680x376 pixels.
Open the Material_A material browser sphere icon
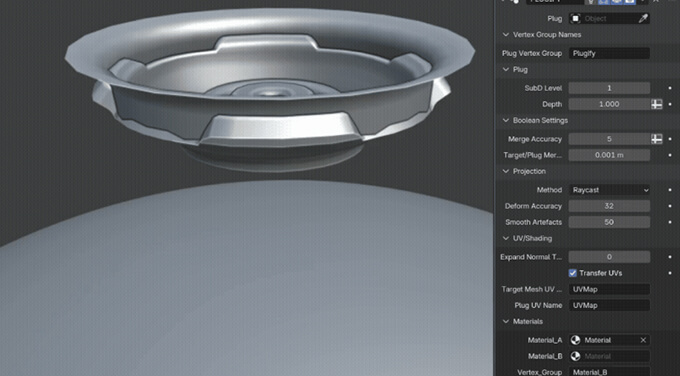(x=575, y=340)
